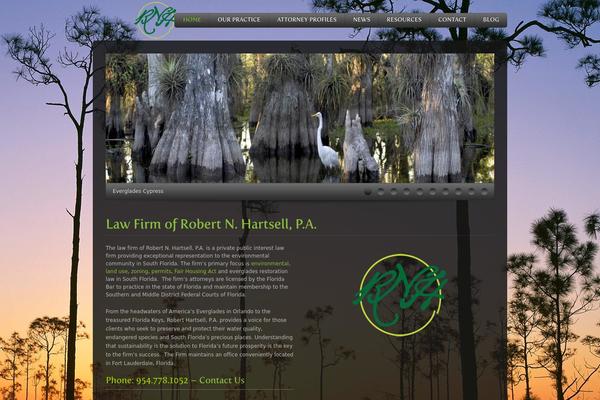The width and height of the screenshot is (600, 400).
Task: Open the RESOURCES menu item
Action: pyautogui.click(x=404, y=20)
